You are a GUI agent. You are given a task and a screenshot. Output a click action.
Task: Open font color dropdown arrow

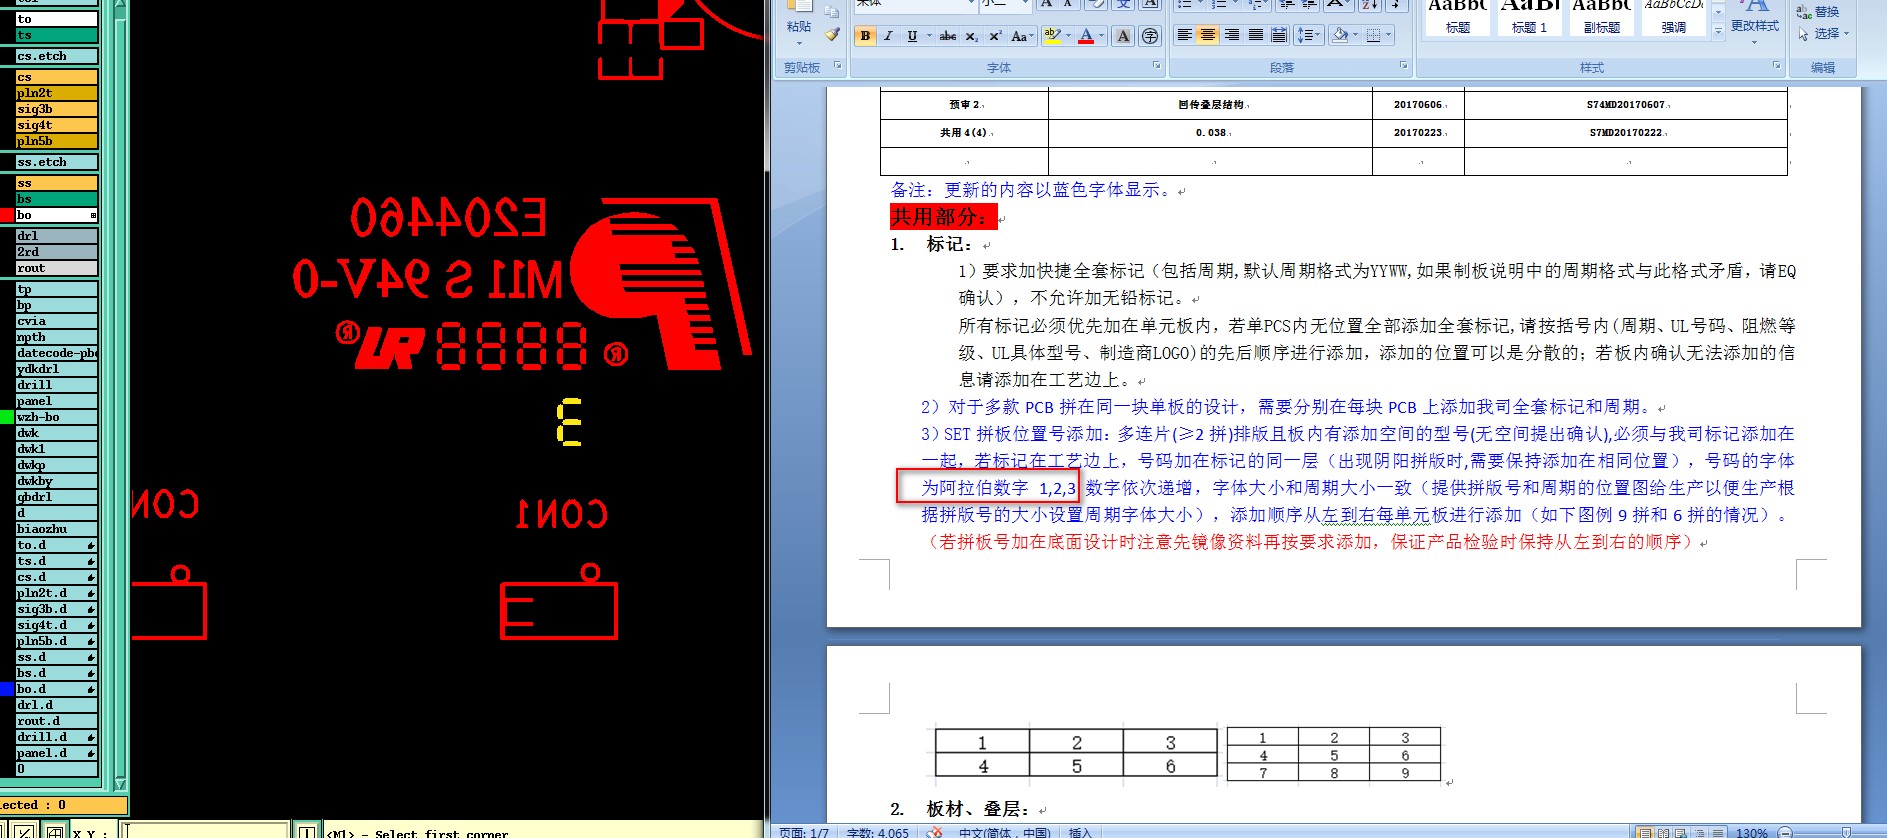(x=1102, y=36)
